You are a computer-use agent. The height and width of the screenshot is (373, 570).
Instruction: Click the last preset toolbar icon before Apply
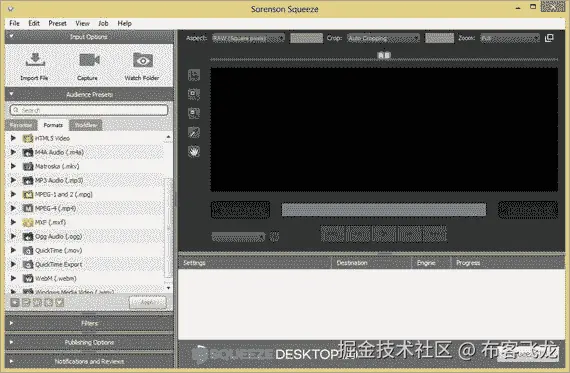(60, 302)
